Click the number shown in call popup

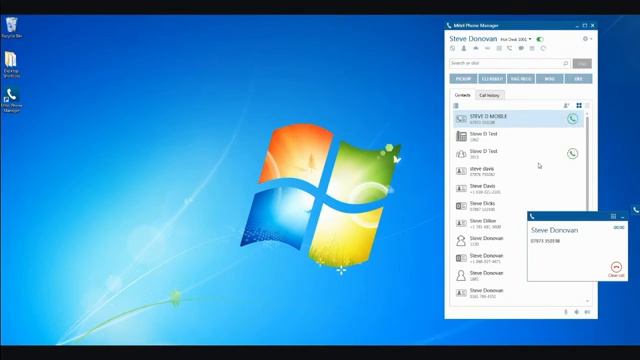click(545, 241)
